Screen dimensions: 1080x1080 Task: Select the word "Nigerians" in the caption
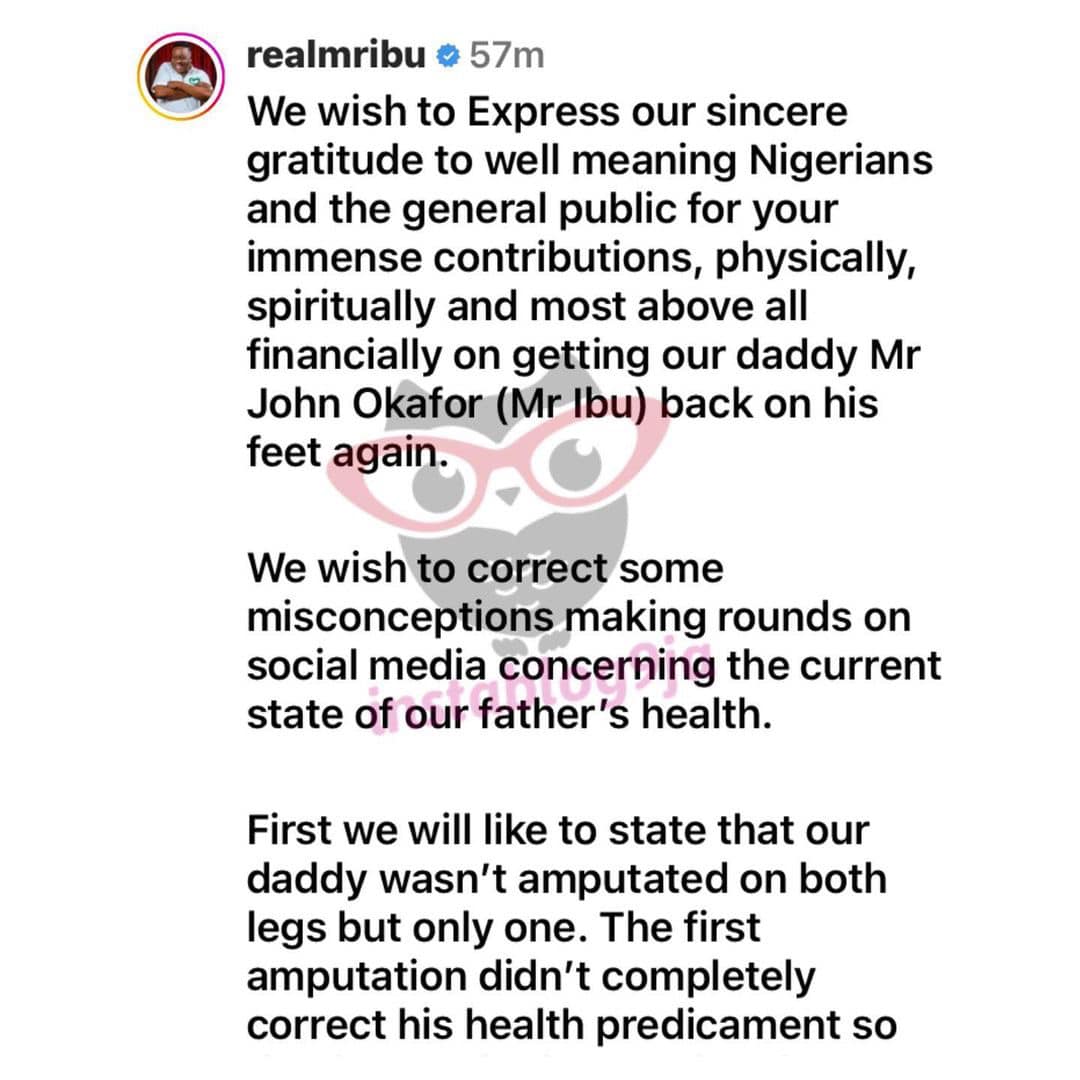pyautogui.click(x=840, y=161)
